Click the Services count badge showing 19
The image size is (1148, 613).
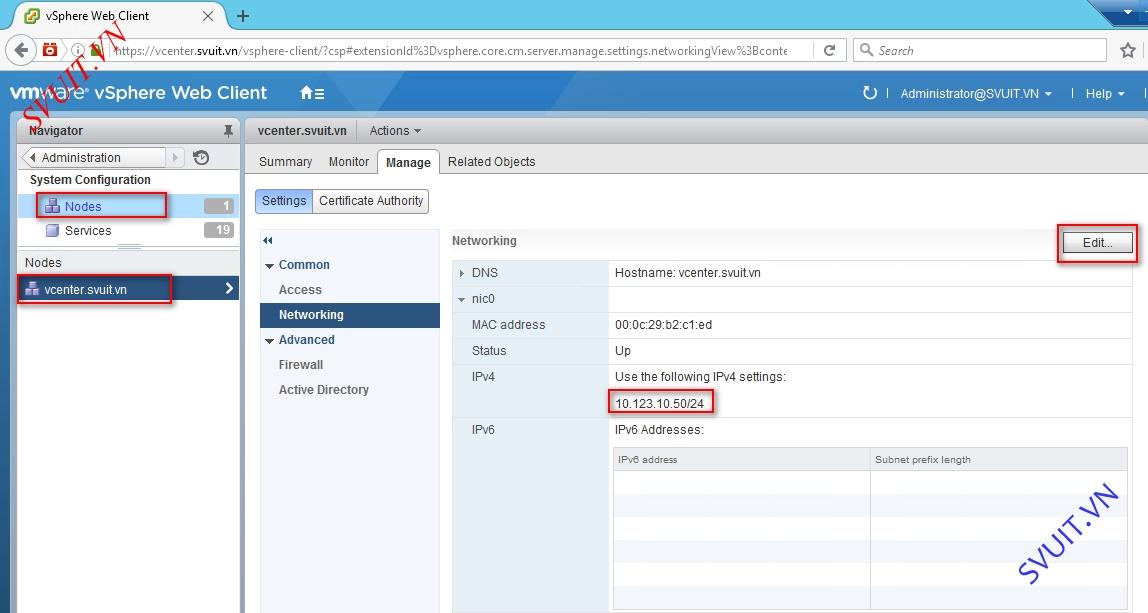tap(219, 230)
